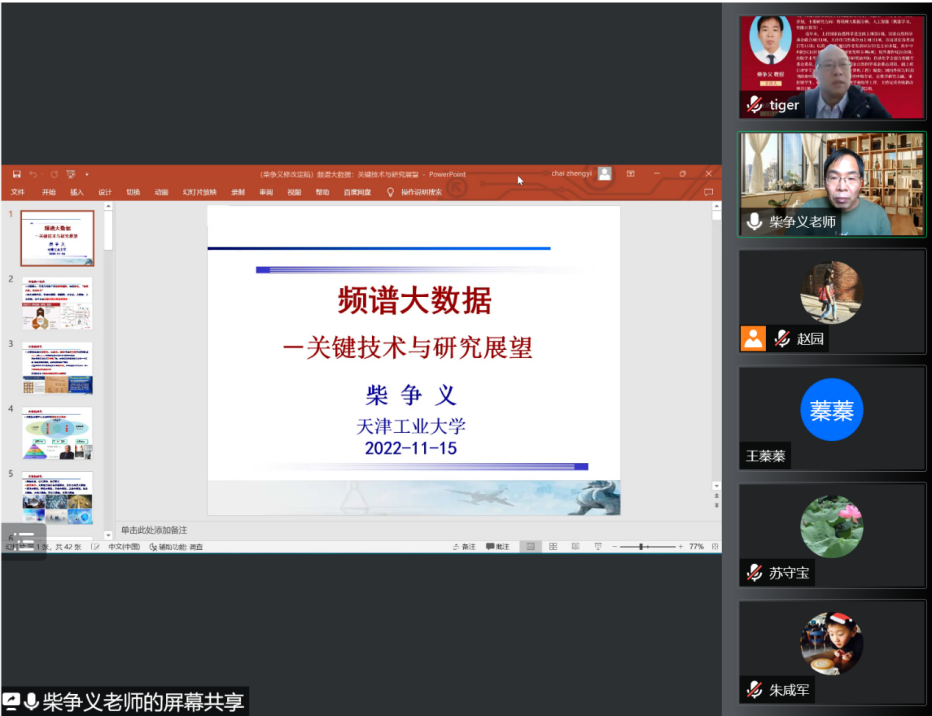932x716 pixels.
Task: Click the scroll-up arrow of the slide editor
Action: coord(716,214)
